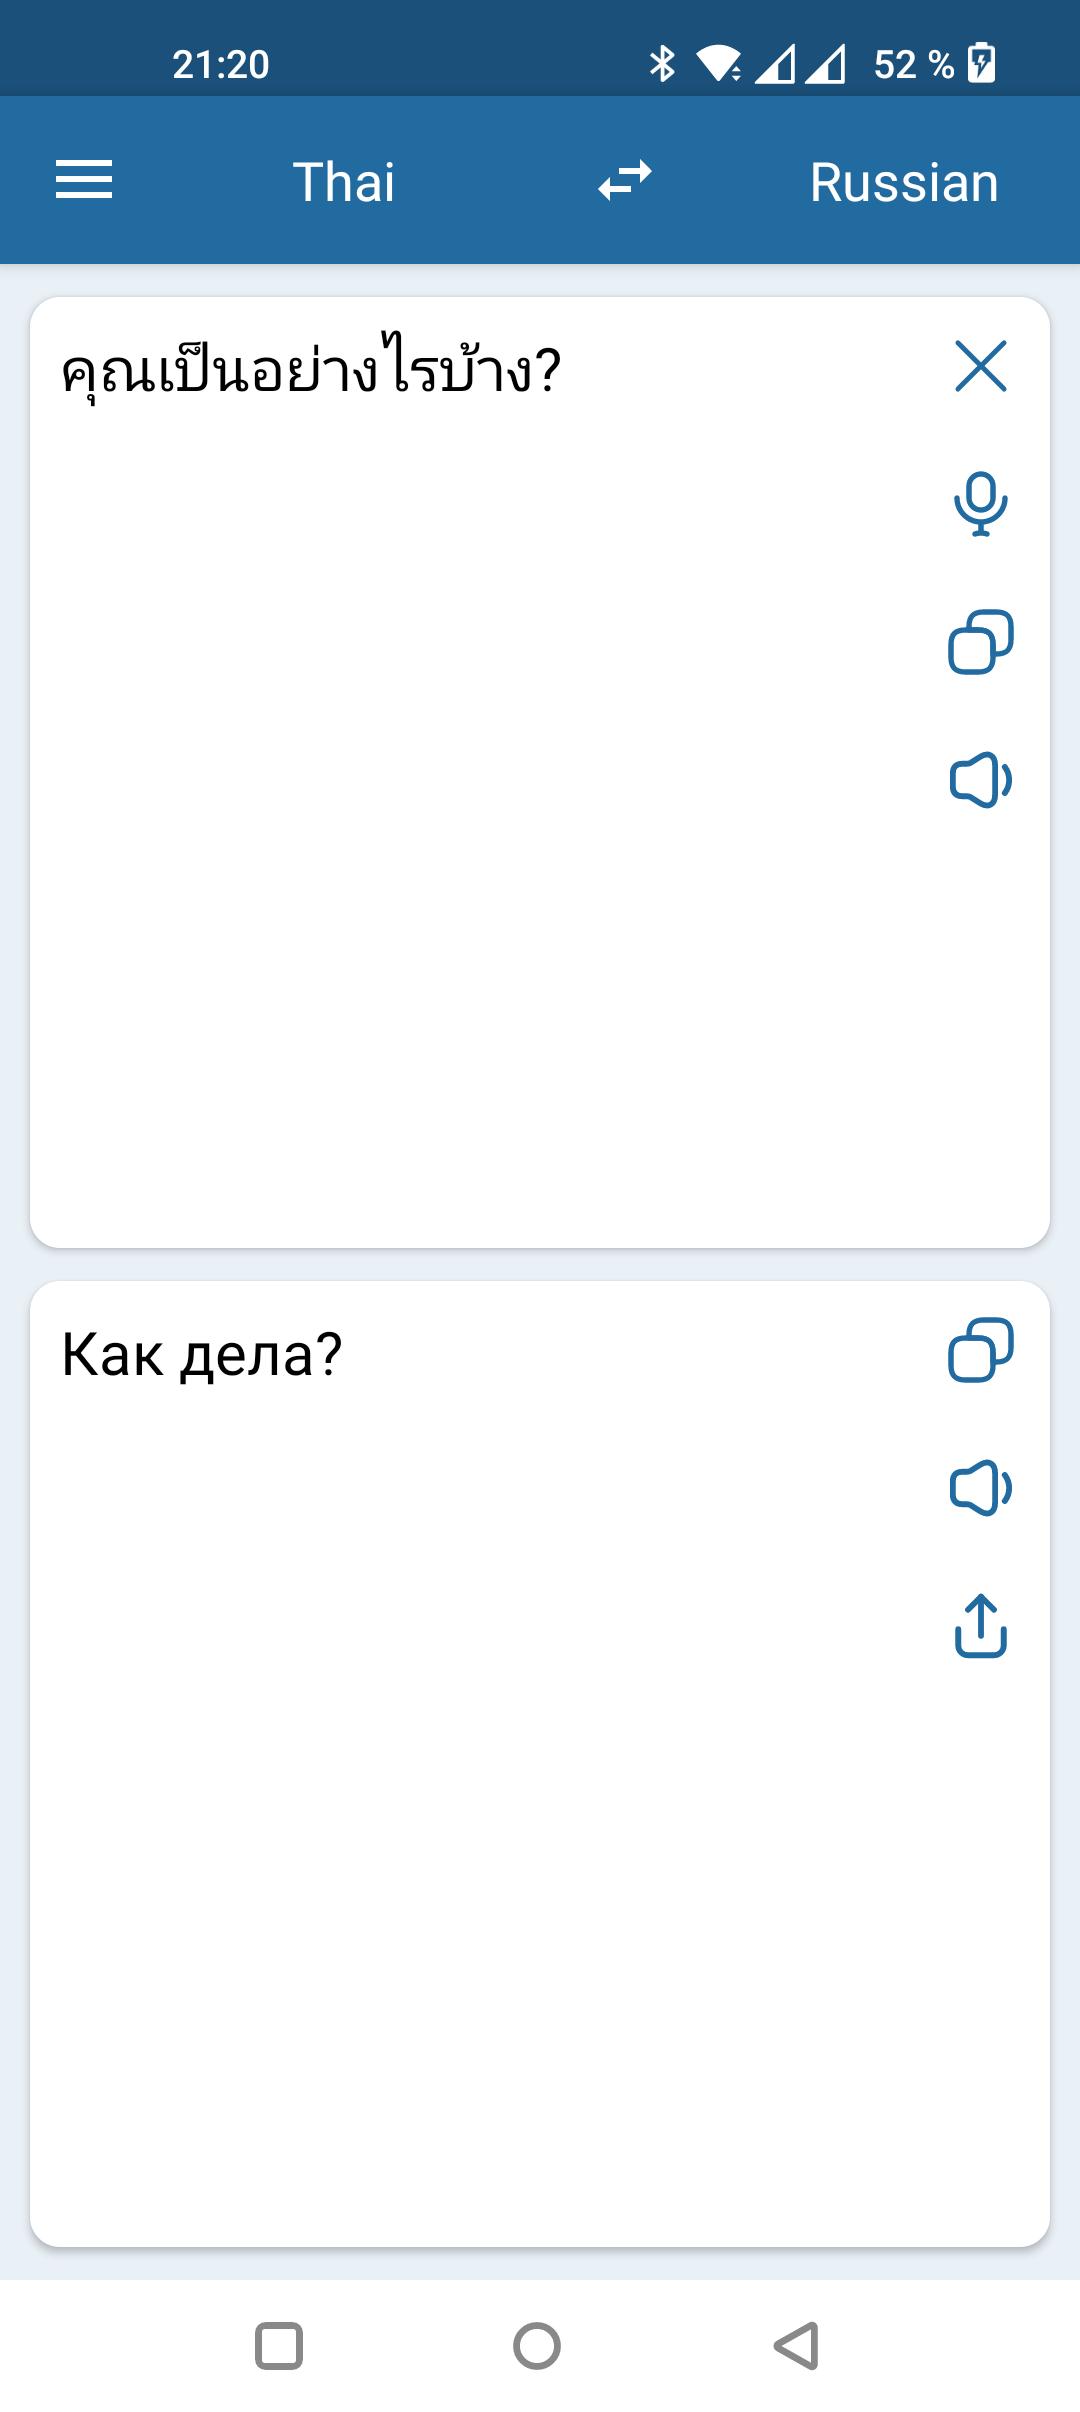Image resolution: width=1080 pixels, height=2412 pixels.
Task: Tap the Bluetooth status icon
Action: tap(662, 64)
